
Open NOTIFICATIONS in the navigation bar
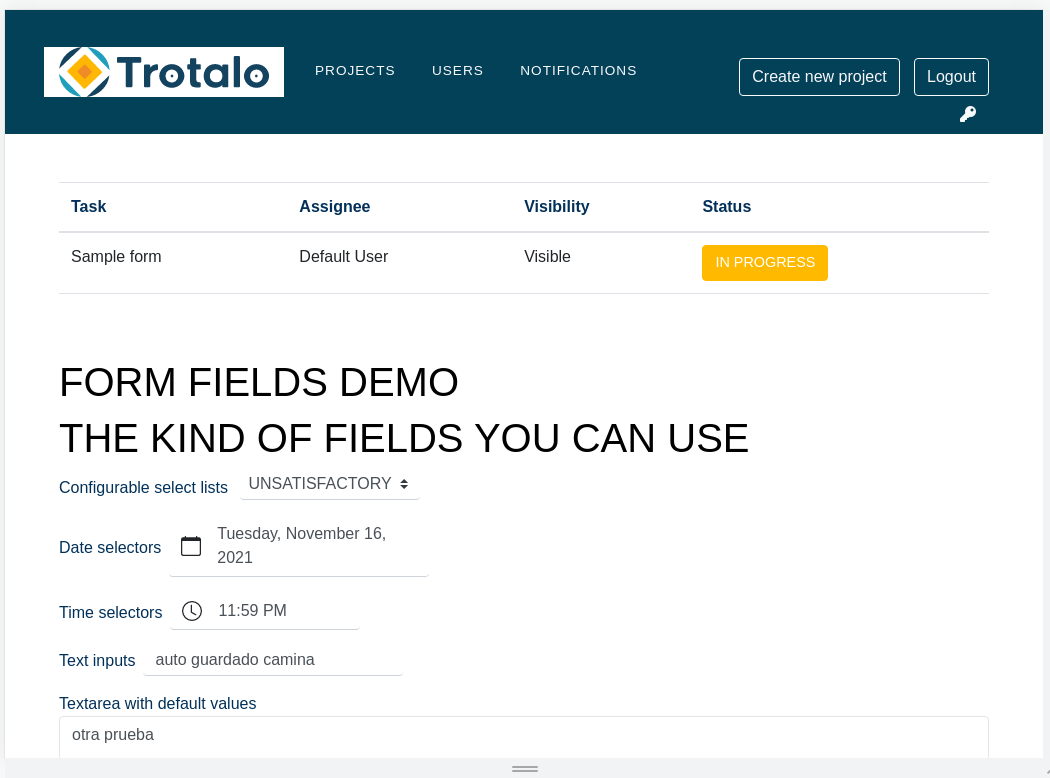[578, 70]
